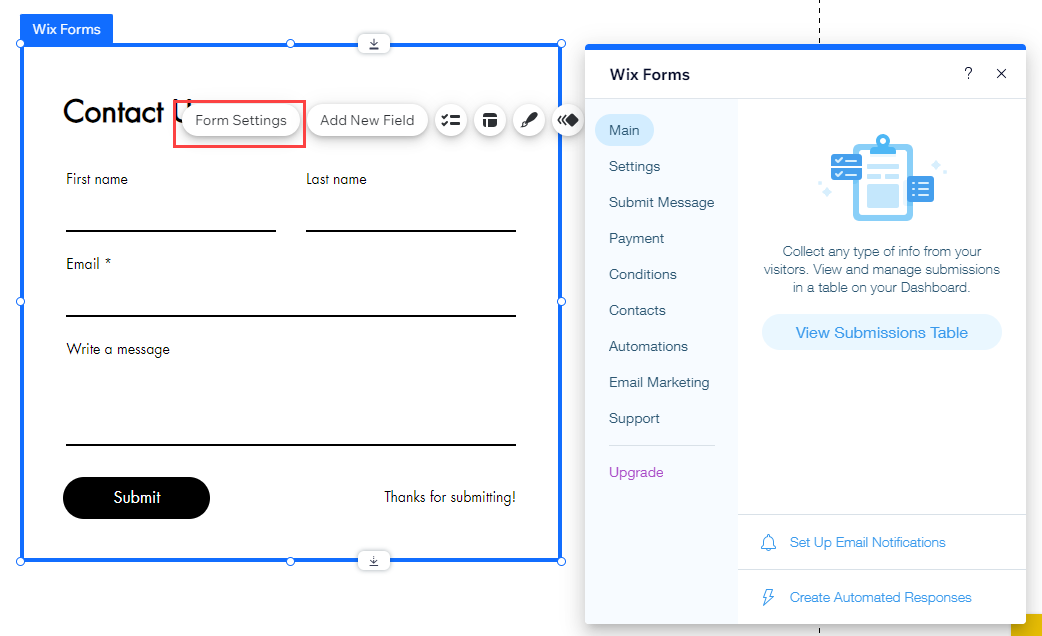This screenshot has height=636, width=1042.
Task: Click the "Last name" field label
Action: 336,179
